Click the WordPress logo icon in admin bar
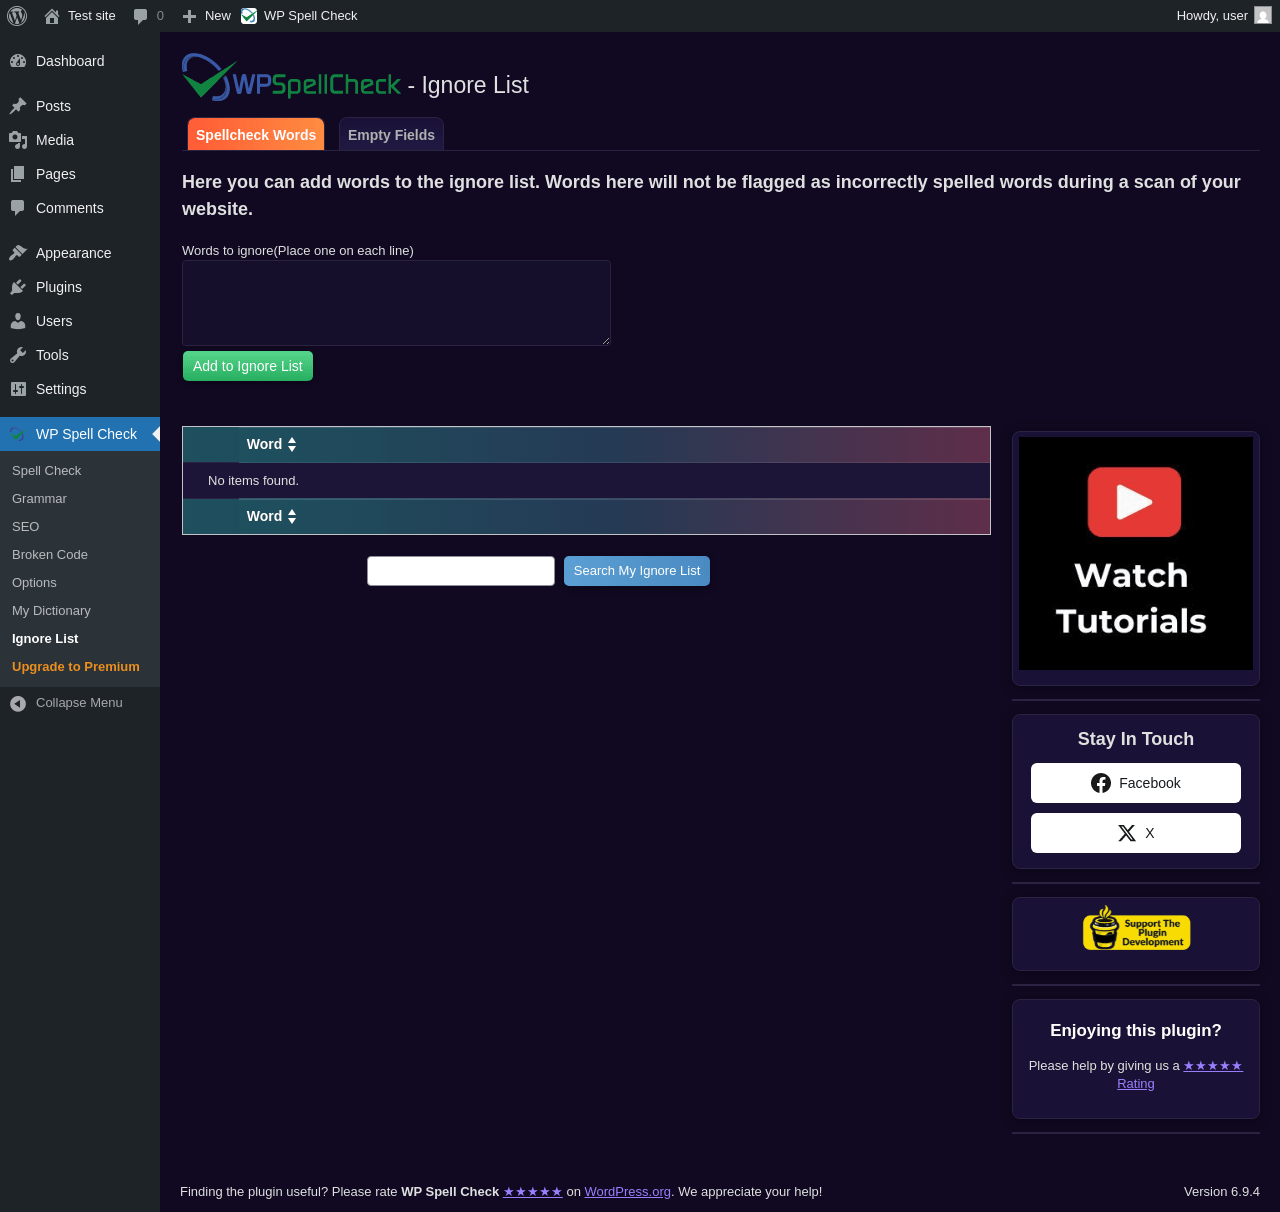Screen dimensions: 1280x1212 [17, 16]
